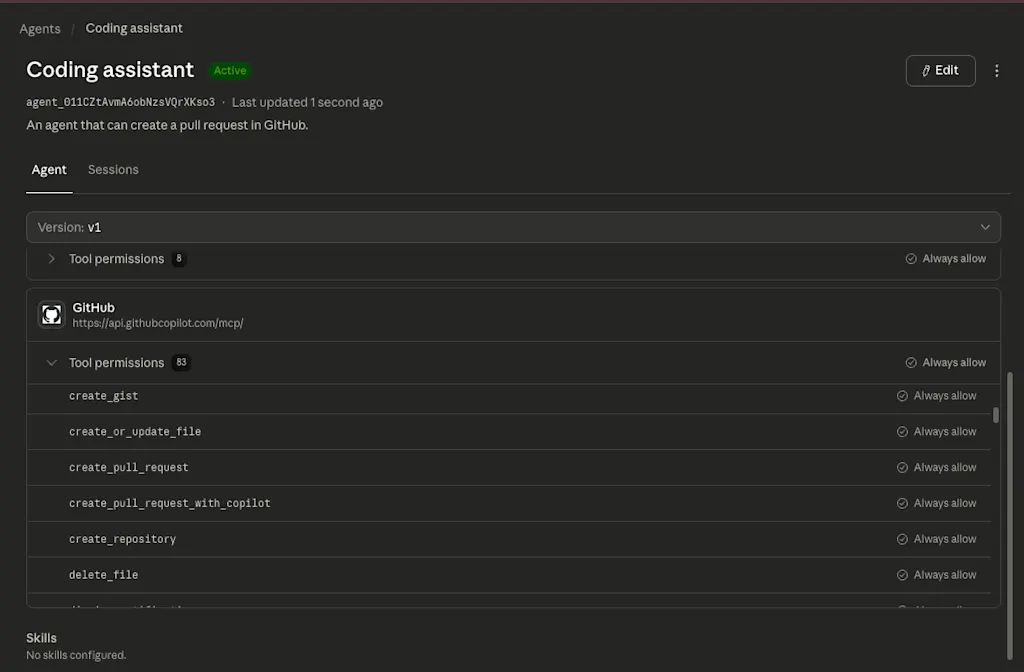Screen dimensions: 1024x672
Task: Toggle Always allow on GitHub Tool permissions header
Action: click(946, 362)
